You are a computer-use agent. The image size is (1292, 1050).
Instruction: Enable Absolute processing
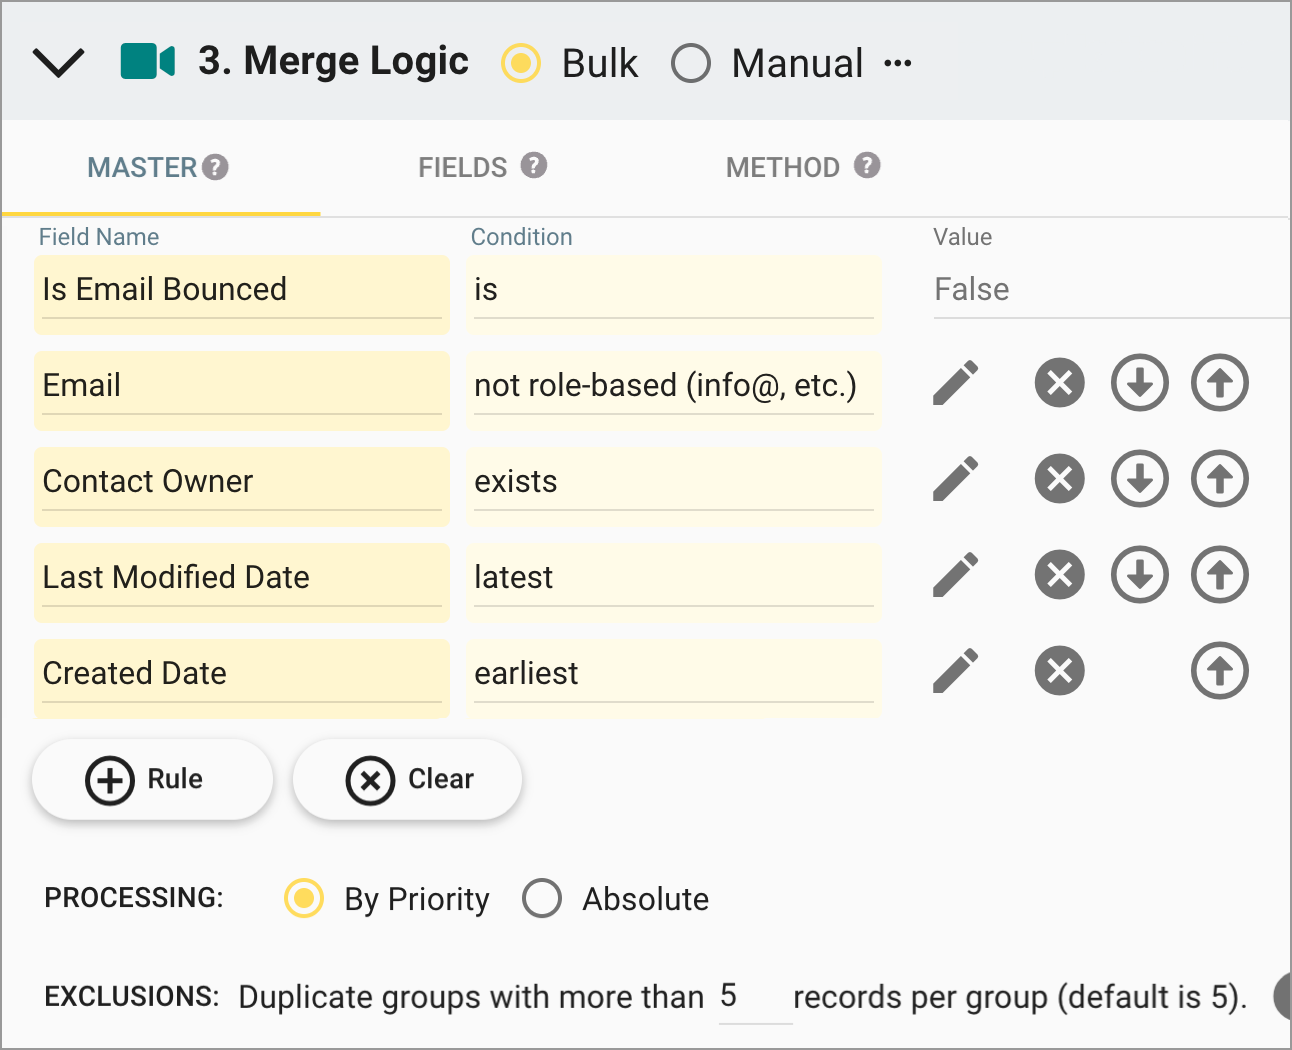[542, 898]
